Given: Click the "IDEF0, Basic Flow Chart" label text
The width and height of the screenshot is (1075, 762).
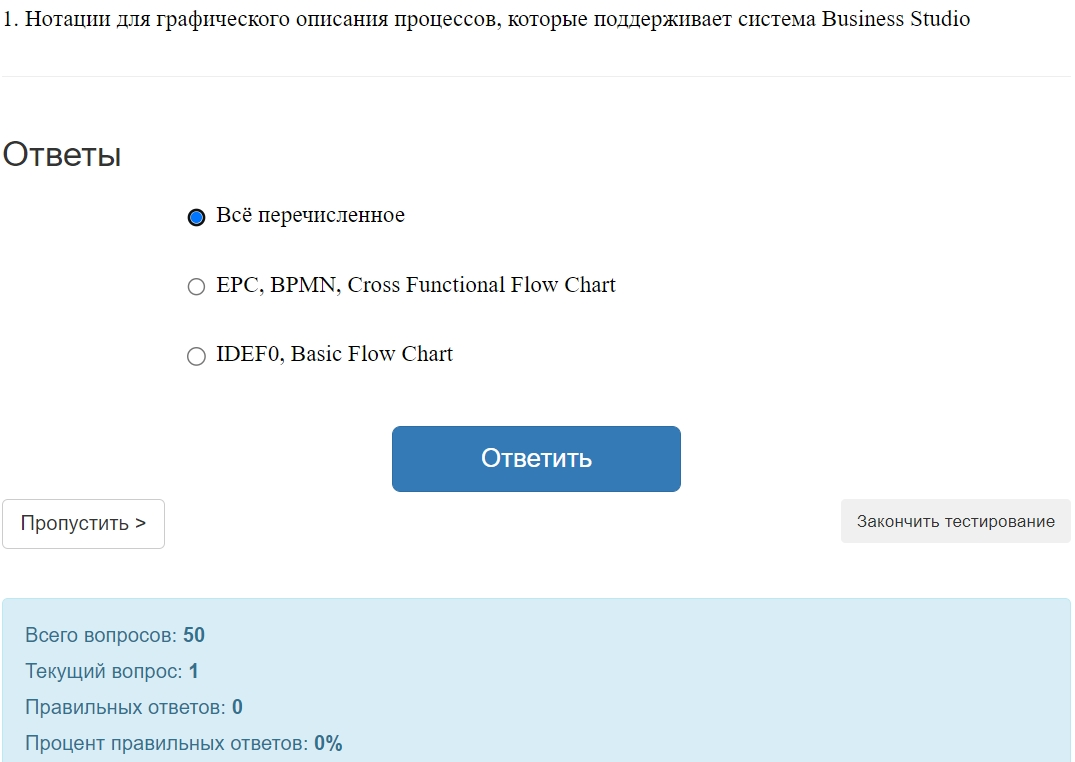Looking at the screenshot, I should coord(335,354).
